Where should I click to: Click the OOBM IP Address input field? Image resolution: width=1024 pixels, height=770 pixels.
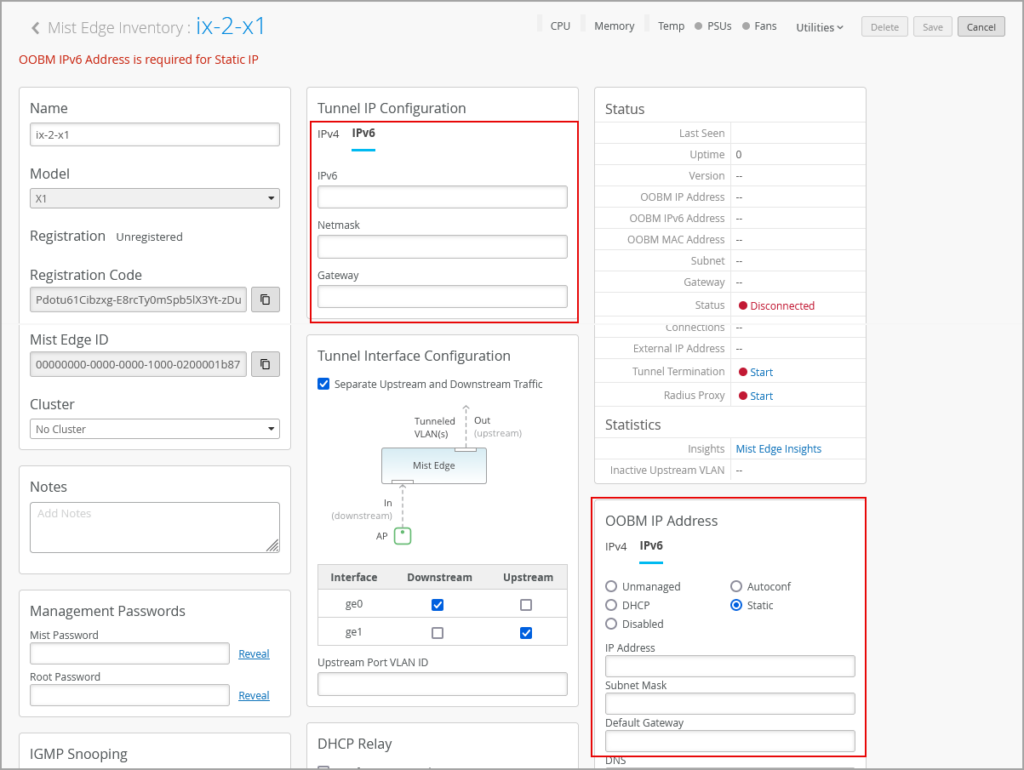click(x=730, y=666)
